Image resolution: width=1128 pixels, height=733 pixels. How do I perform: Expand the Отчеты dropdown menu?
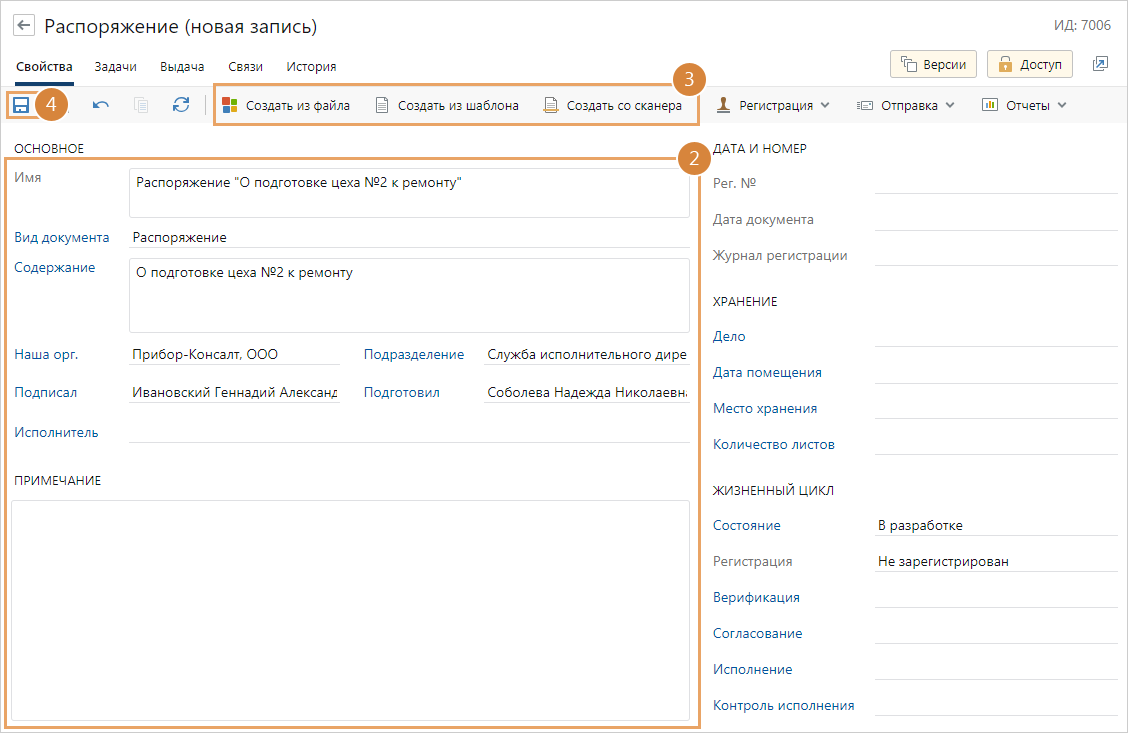tap(1025, 105)
